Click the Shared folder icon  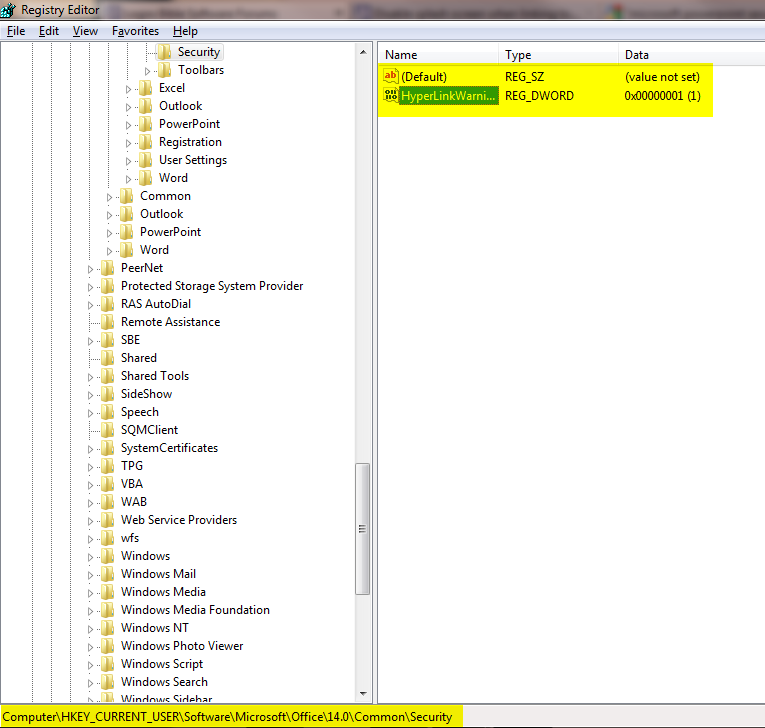107,358
